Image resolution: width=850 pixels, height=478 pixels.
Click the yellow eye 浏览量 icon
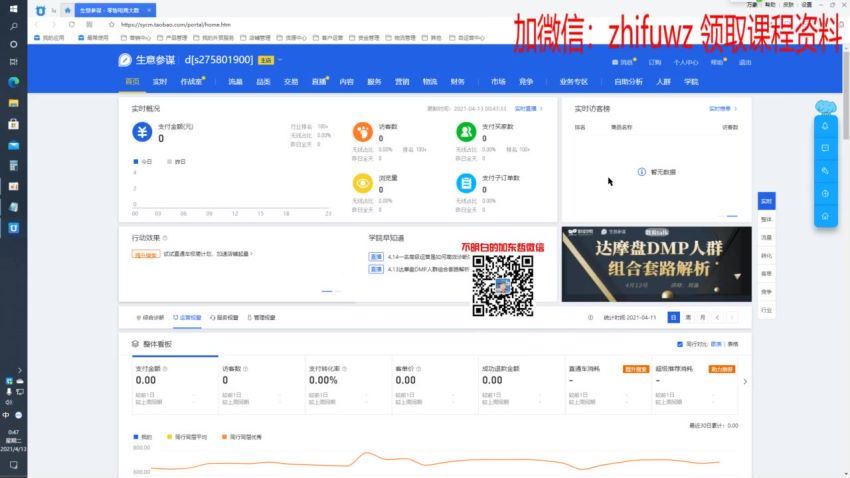pyautogui.click(x=363, y=183)
